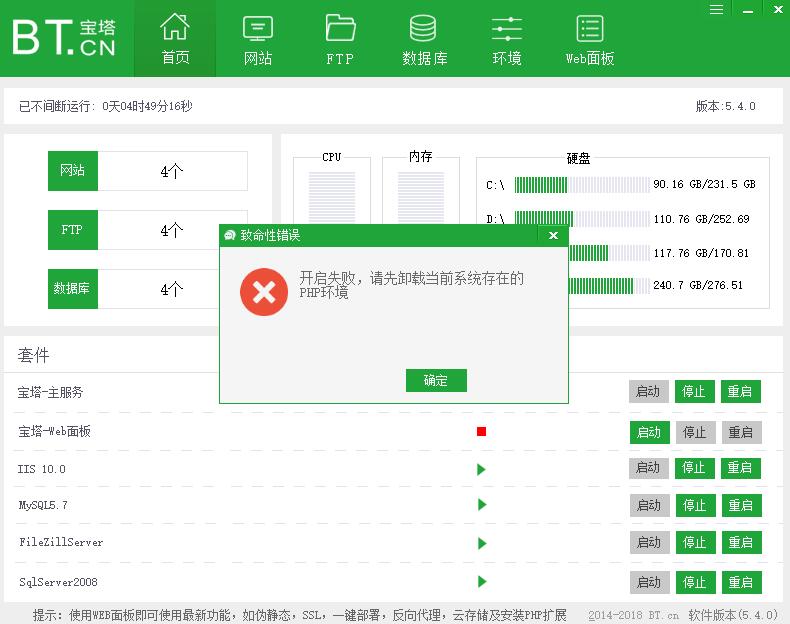Select the 宝塔-主服务 row label
The image size is (790, 624).
click(x=50, y=392)
